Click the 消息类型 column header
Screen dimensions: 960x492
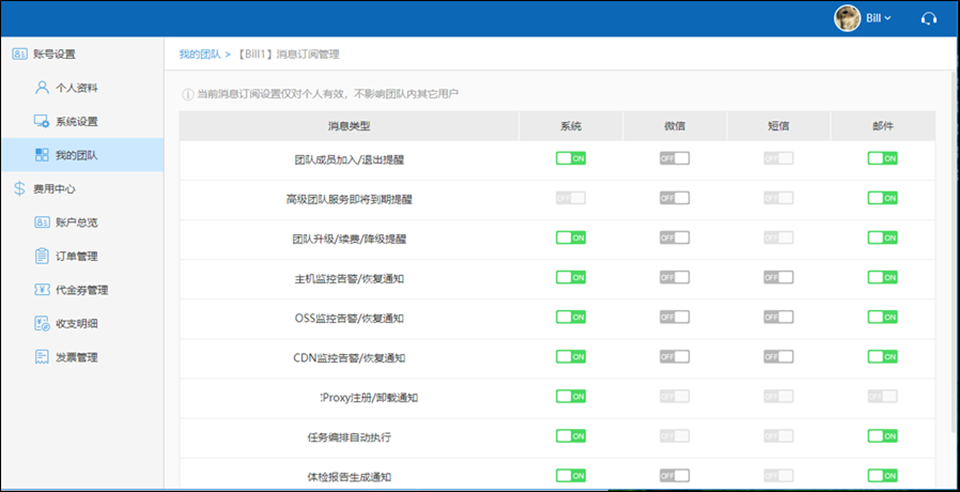pyautogui.click(x=348, y=126)
